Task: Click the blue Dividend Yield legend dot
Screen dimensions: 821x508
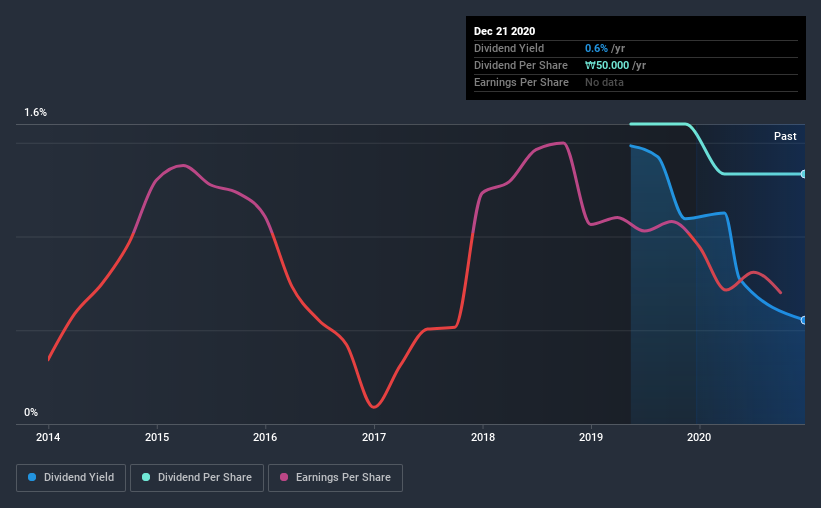Action: tap(32, 477)
